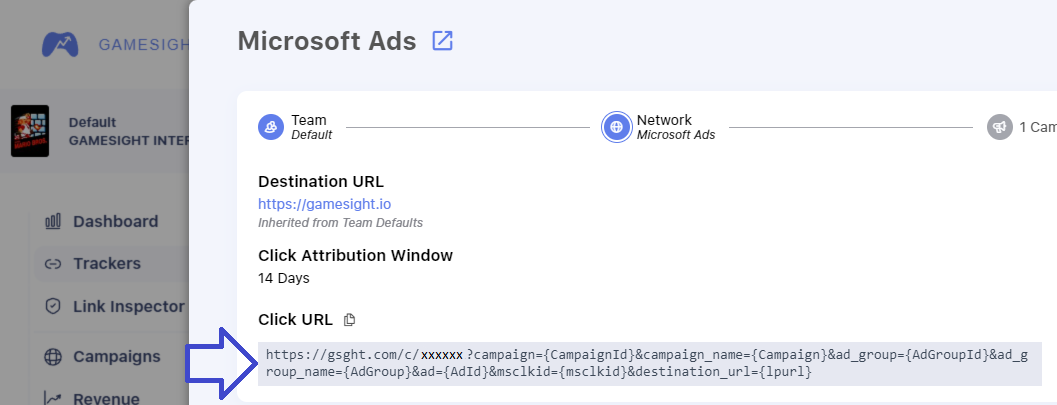The height and width of the screenshot is (405, 1057).
Task: Click the Revenue chart icon
Action: pos(53,398)
